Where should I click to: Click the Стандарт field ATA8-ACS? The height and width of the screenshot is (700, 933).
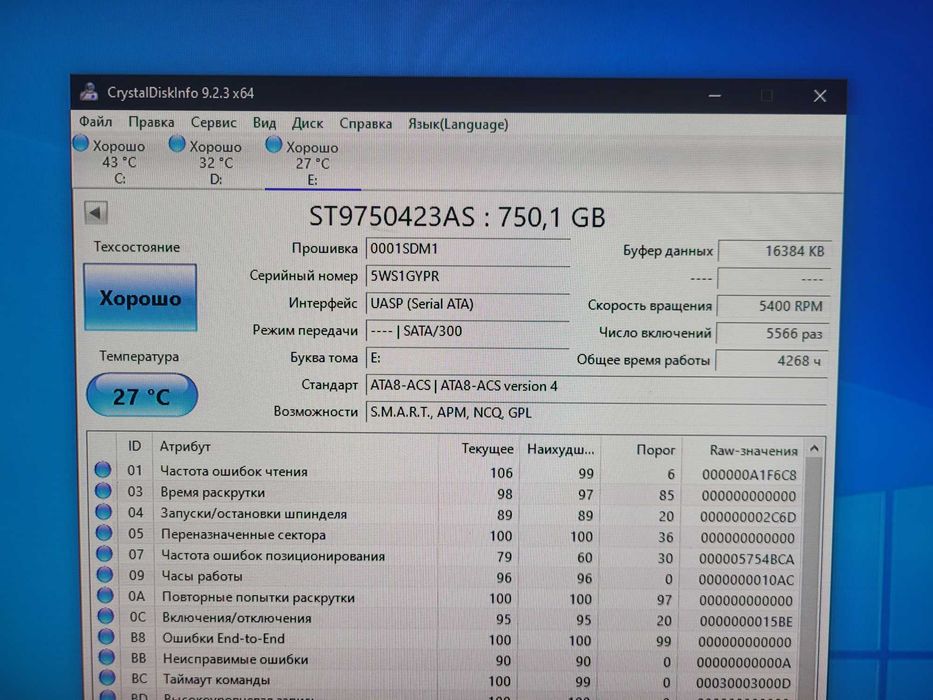pos(596,386)
